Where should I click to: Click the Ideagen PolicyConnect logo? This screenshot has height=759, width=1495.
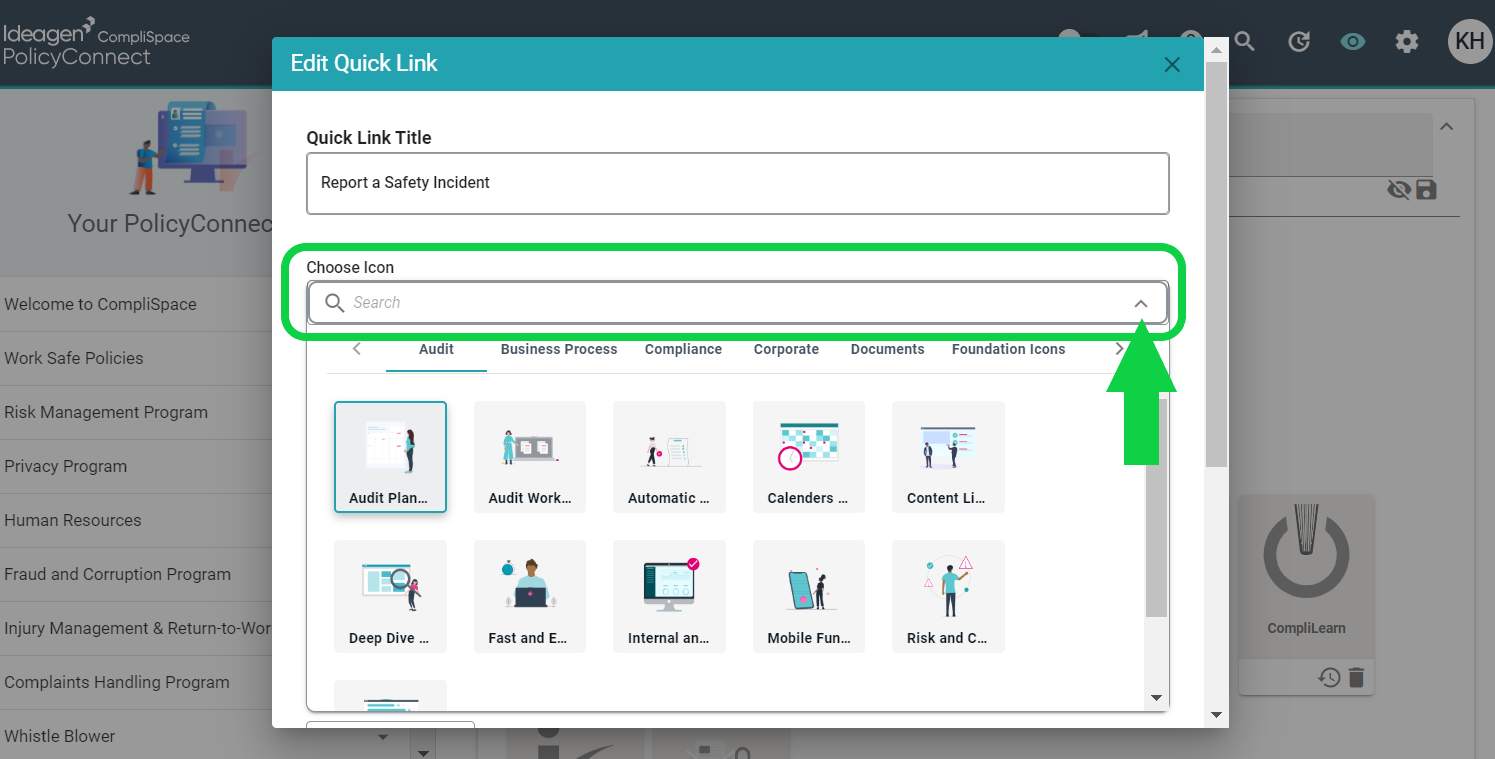[96, 42]
